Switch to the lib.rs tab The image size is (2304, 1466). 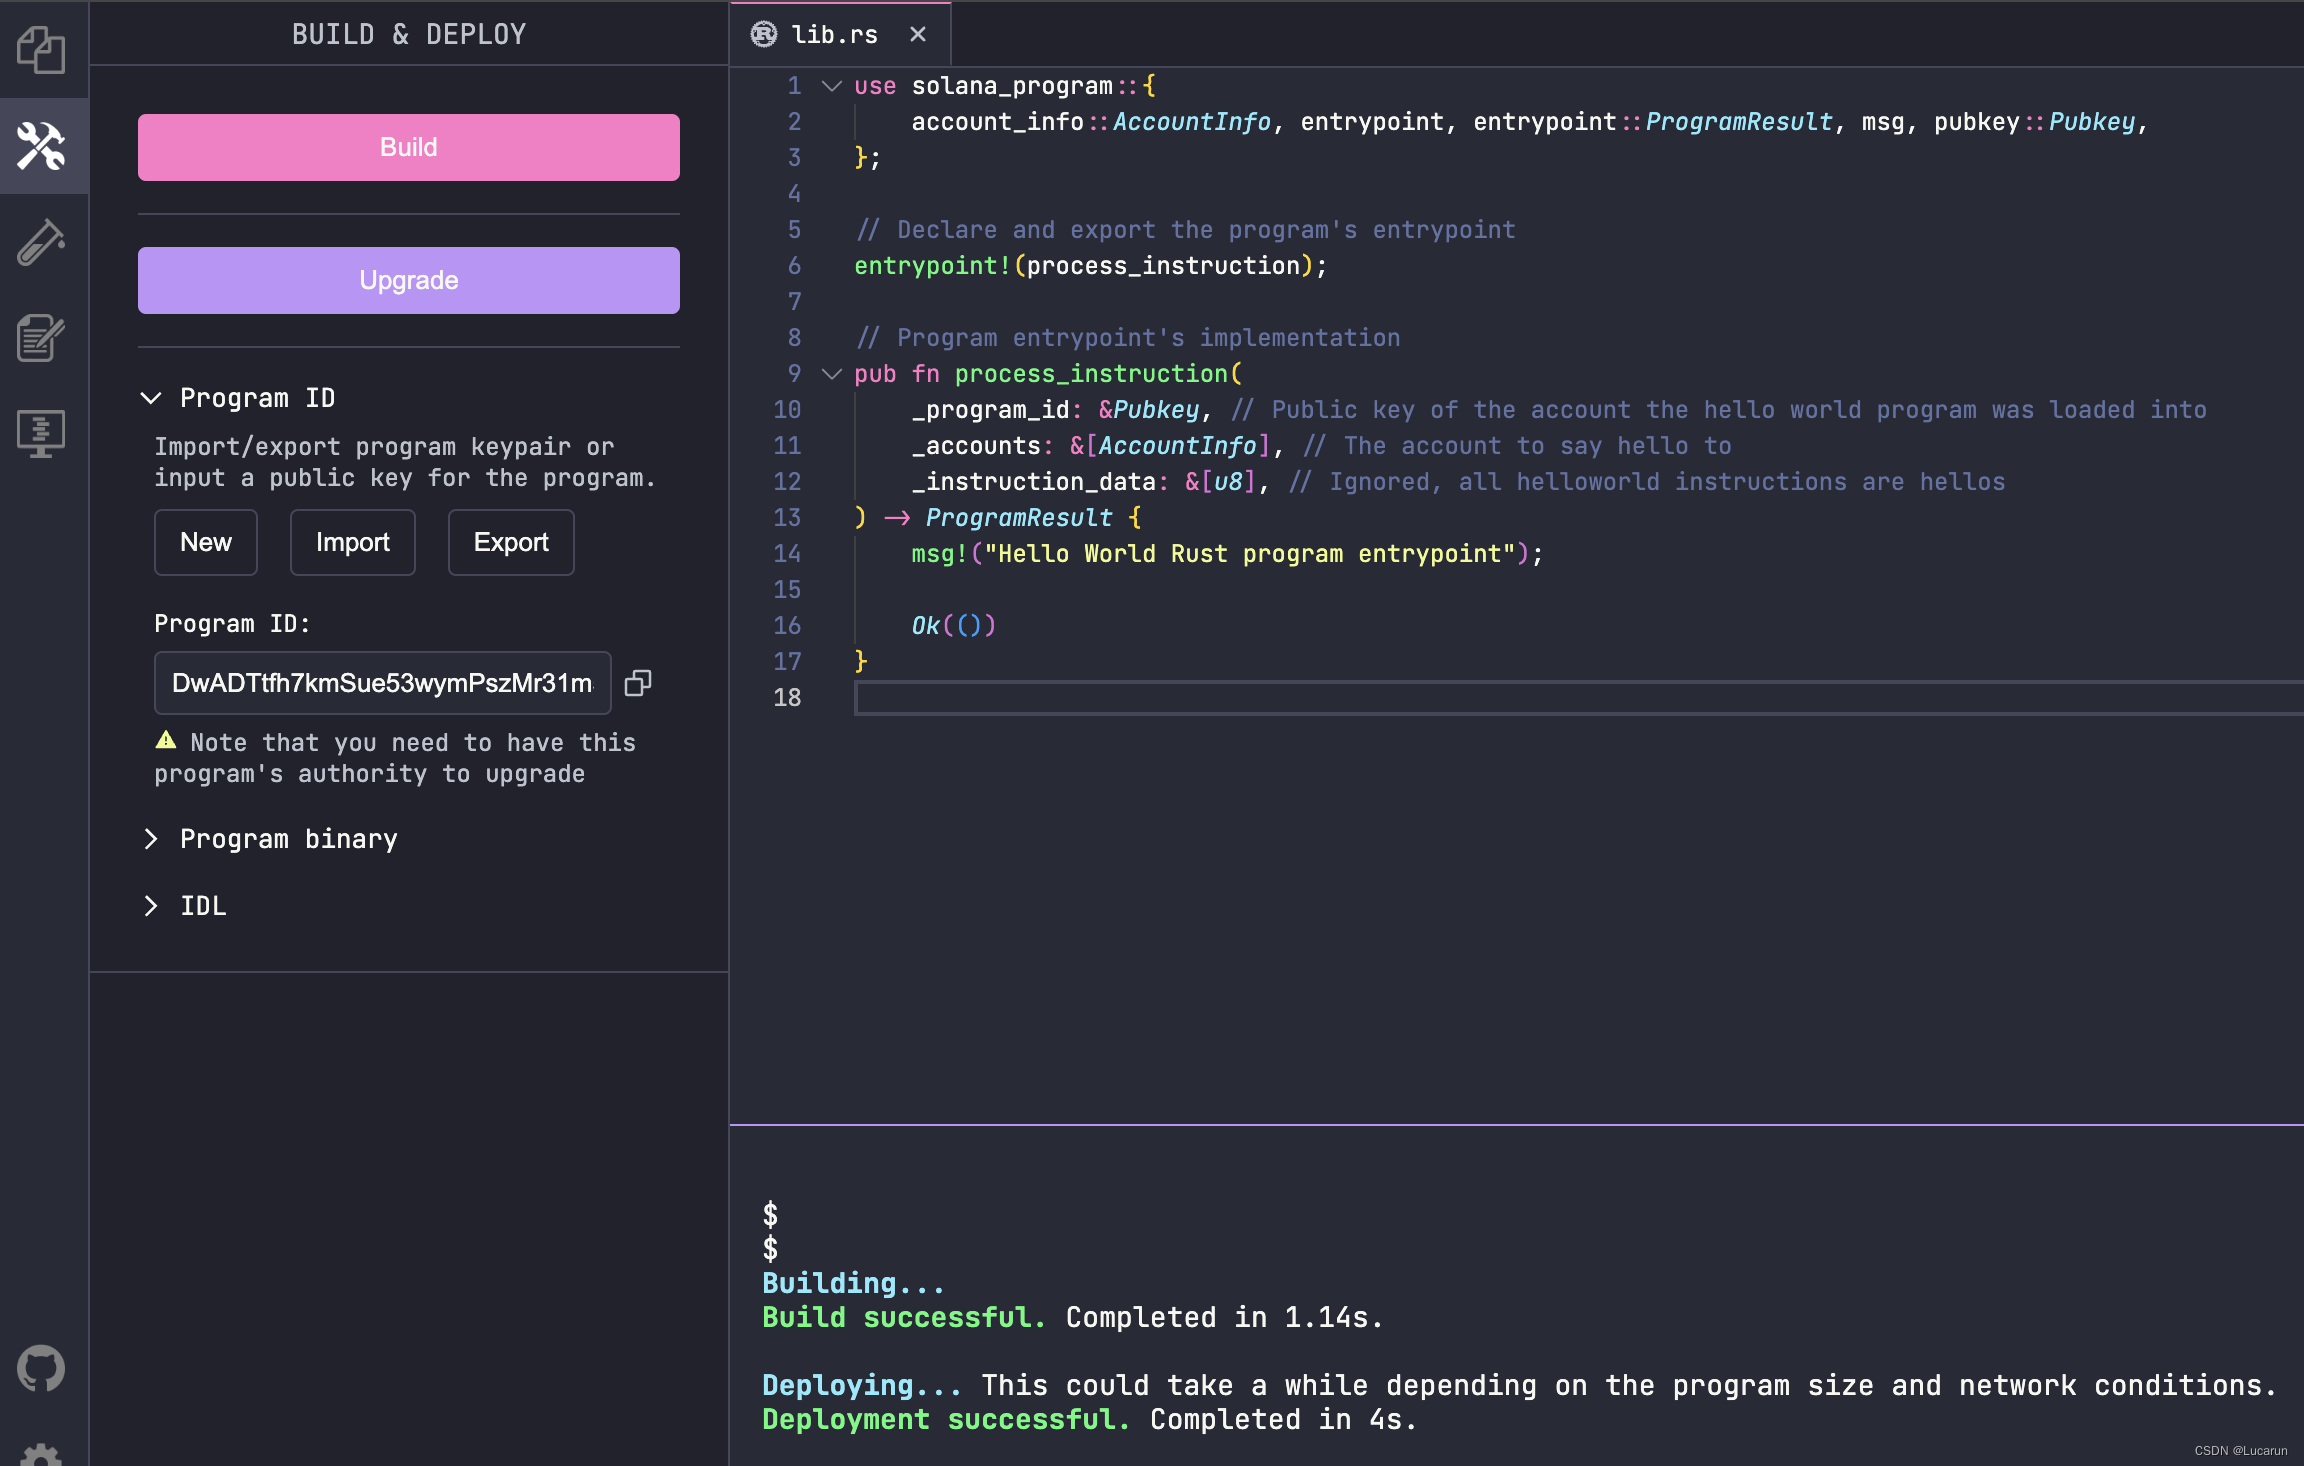coord(834,35)
